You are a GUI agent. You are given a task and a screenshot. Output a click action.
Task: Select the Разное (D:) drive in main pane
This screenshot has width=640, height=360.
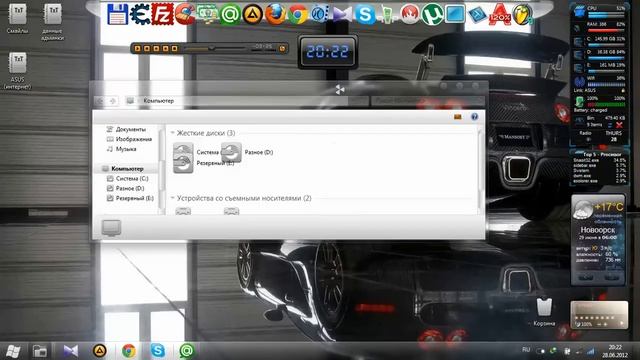point(247,152)
